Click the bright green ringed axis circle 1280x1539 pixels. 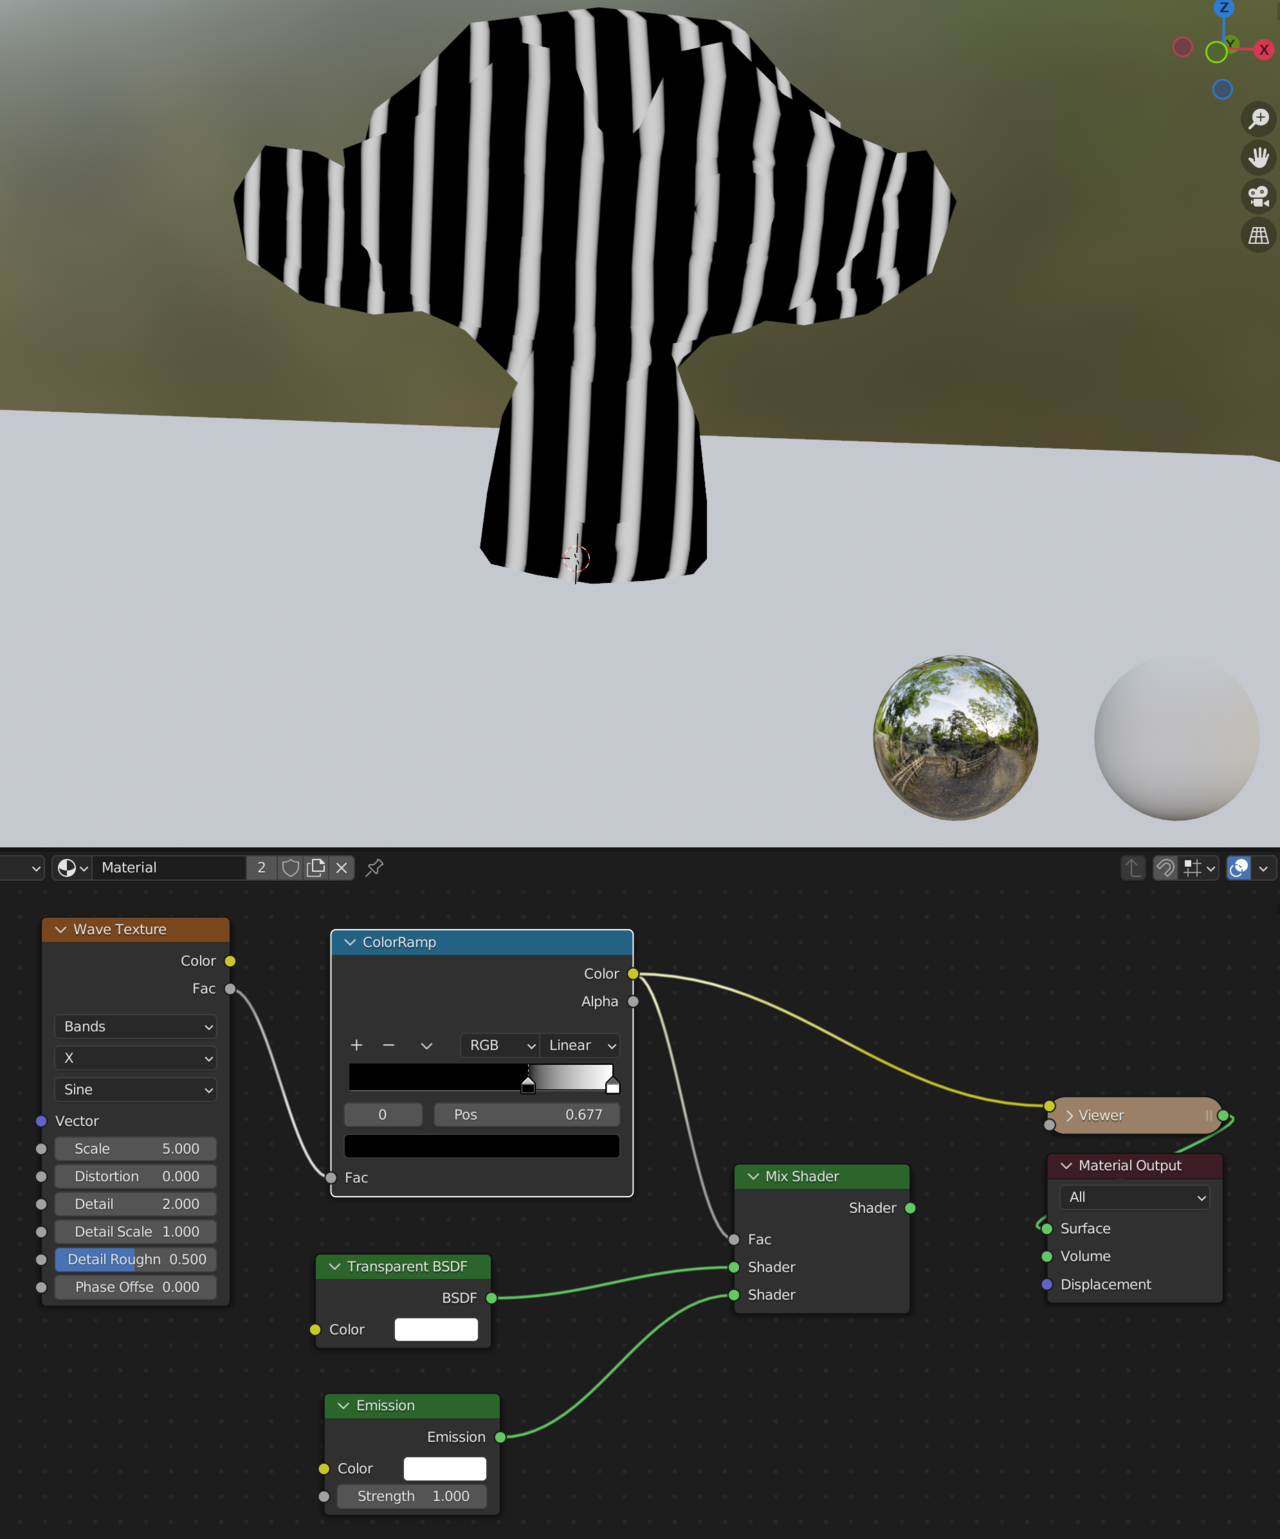click(1216, 52)
